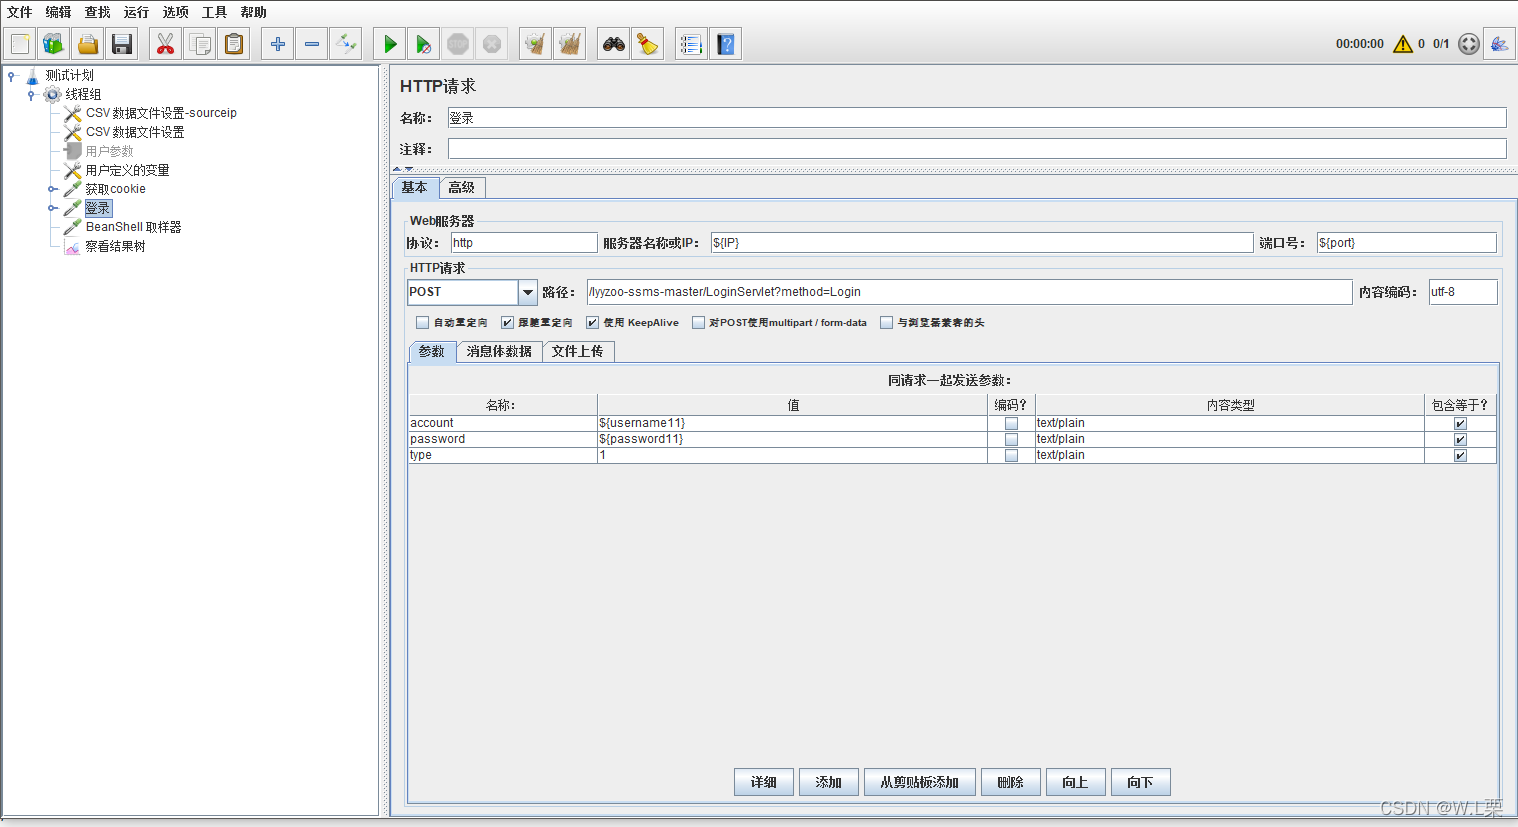Toggle 包含等于 checkbox in account row

pos(1460,424)
